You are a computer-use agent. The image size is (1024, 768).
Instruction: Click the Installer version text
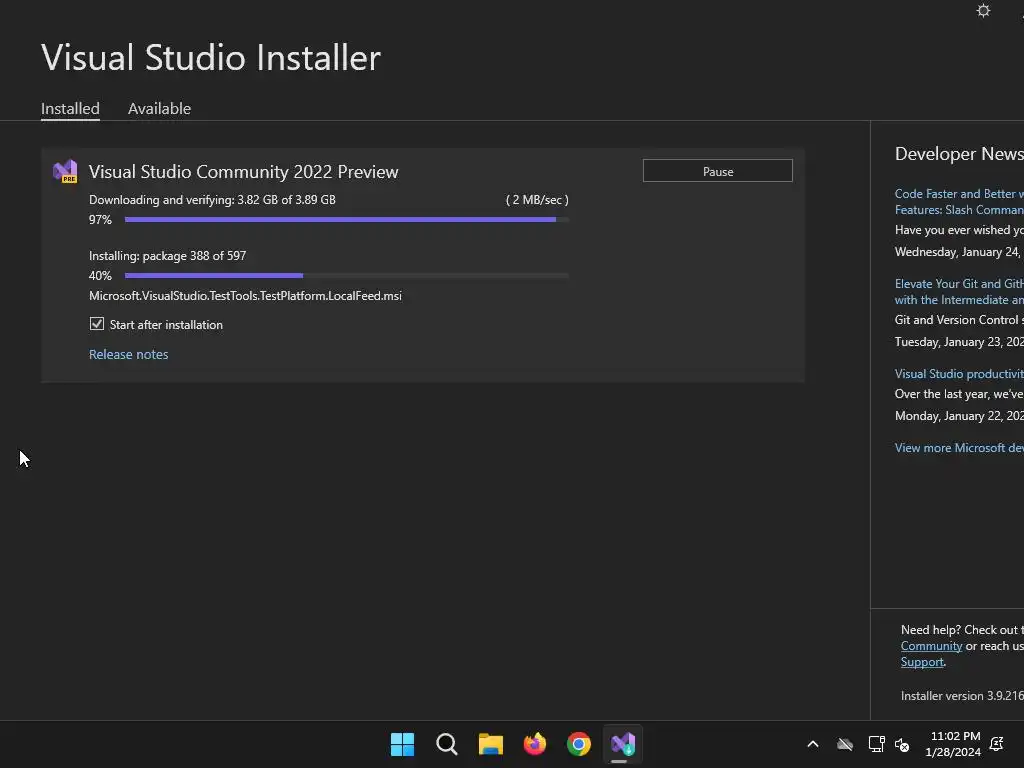click(962, 696)
